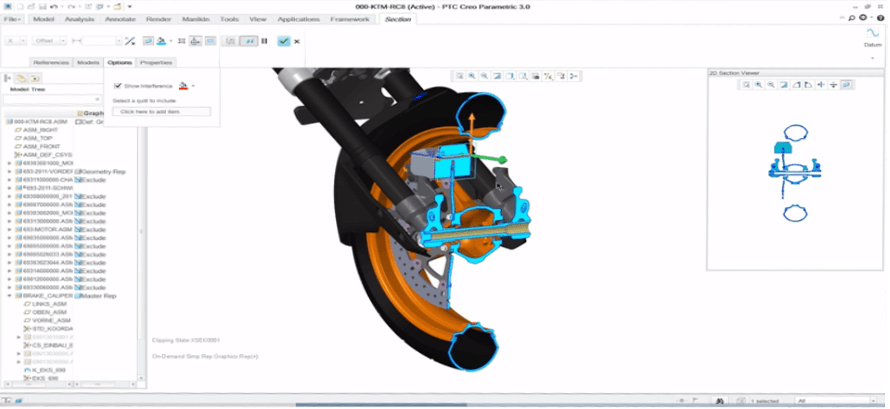890x409 pixels.
Task: Accept the section with the checkmark button
Action: (x=284, y=41)
